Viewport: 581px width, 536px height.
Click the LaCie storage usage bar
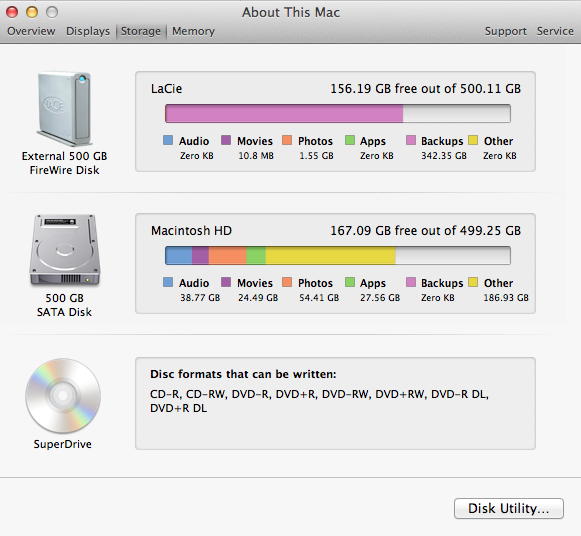point(338,113)
